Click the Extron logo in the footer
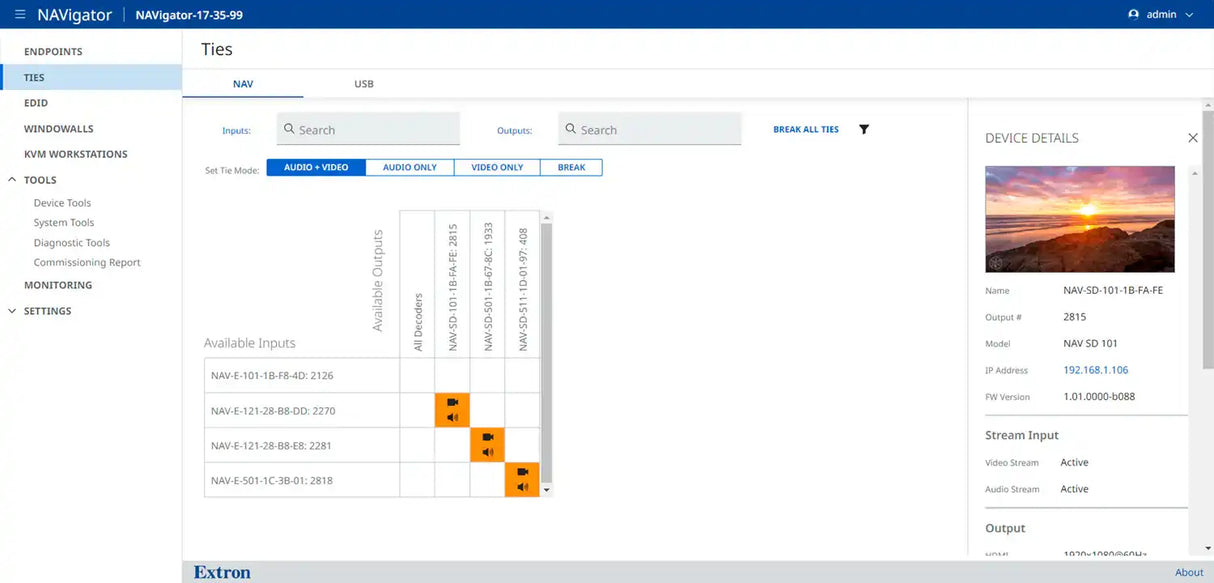This screenshot has width=1214, height=583. click(x=221, y=571)
